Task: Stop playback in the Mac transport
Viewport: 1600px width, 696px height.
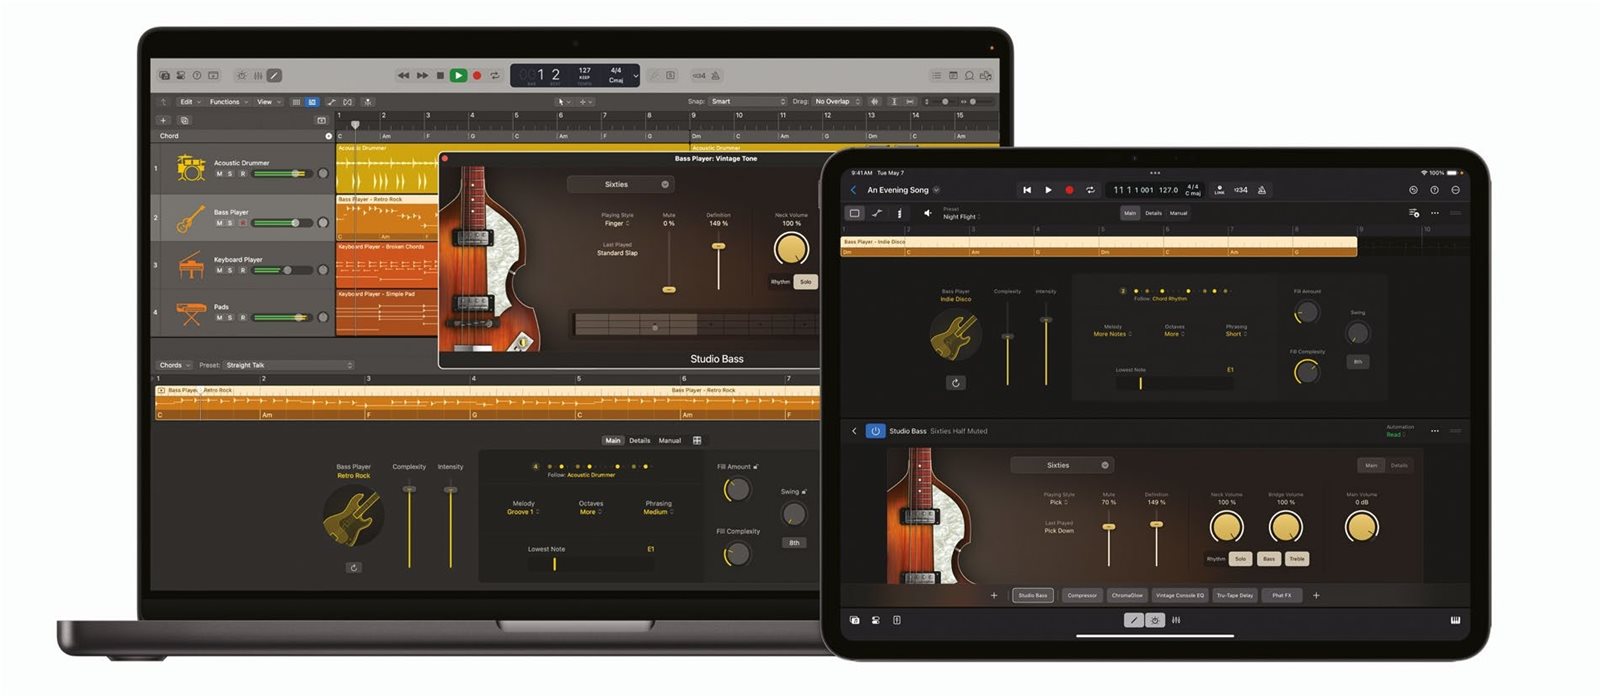Action: coord(440,75)
